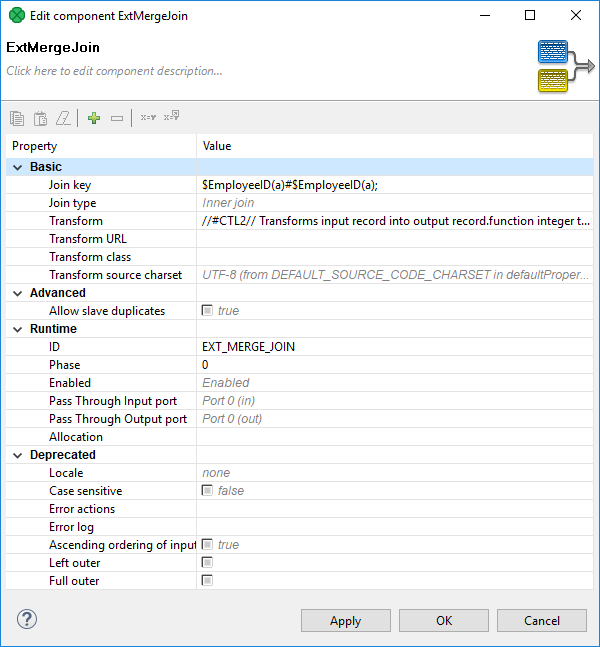
Task: Toggle the Allow slave duplicates checkbox
Action: (x=208, y=311)
